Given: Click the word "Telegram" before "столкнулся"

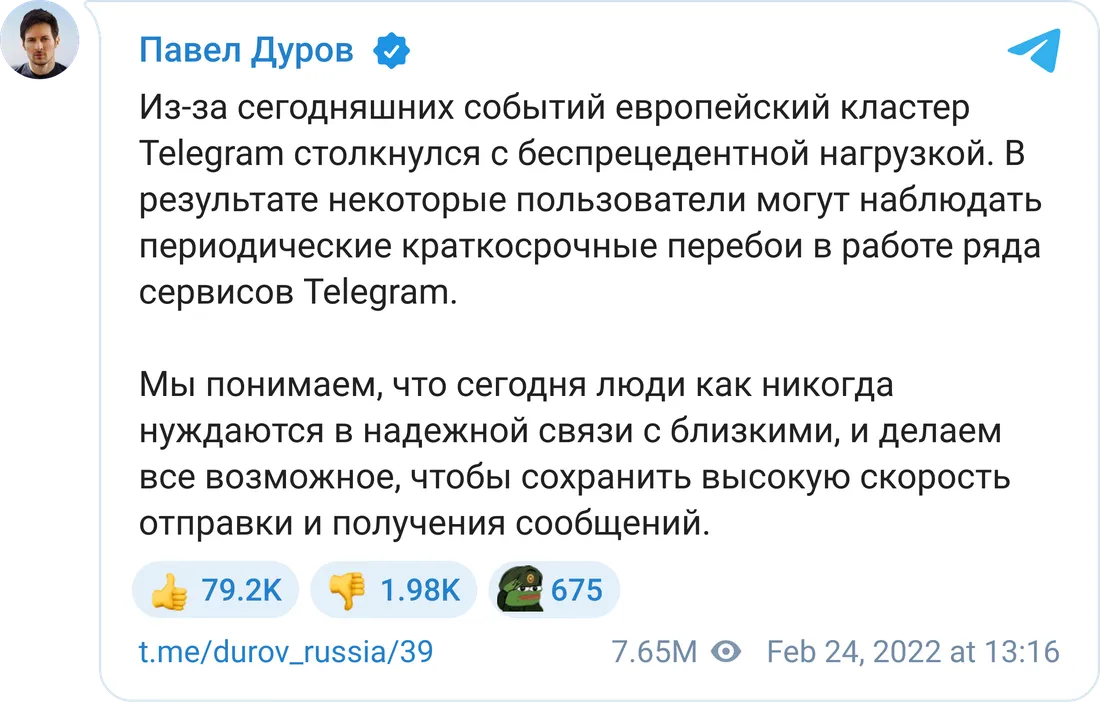Looking at the screenshot, I should [x=212, y=154].
